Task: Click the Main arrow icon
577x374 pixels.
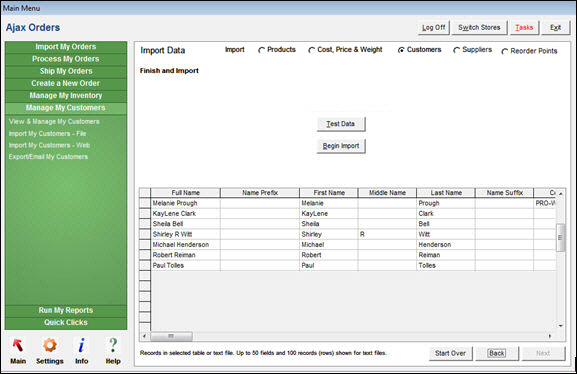Action: [x=18, y=346]
